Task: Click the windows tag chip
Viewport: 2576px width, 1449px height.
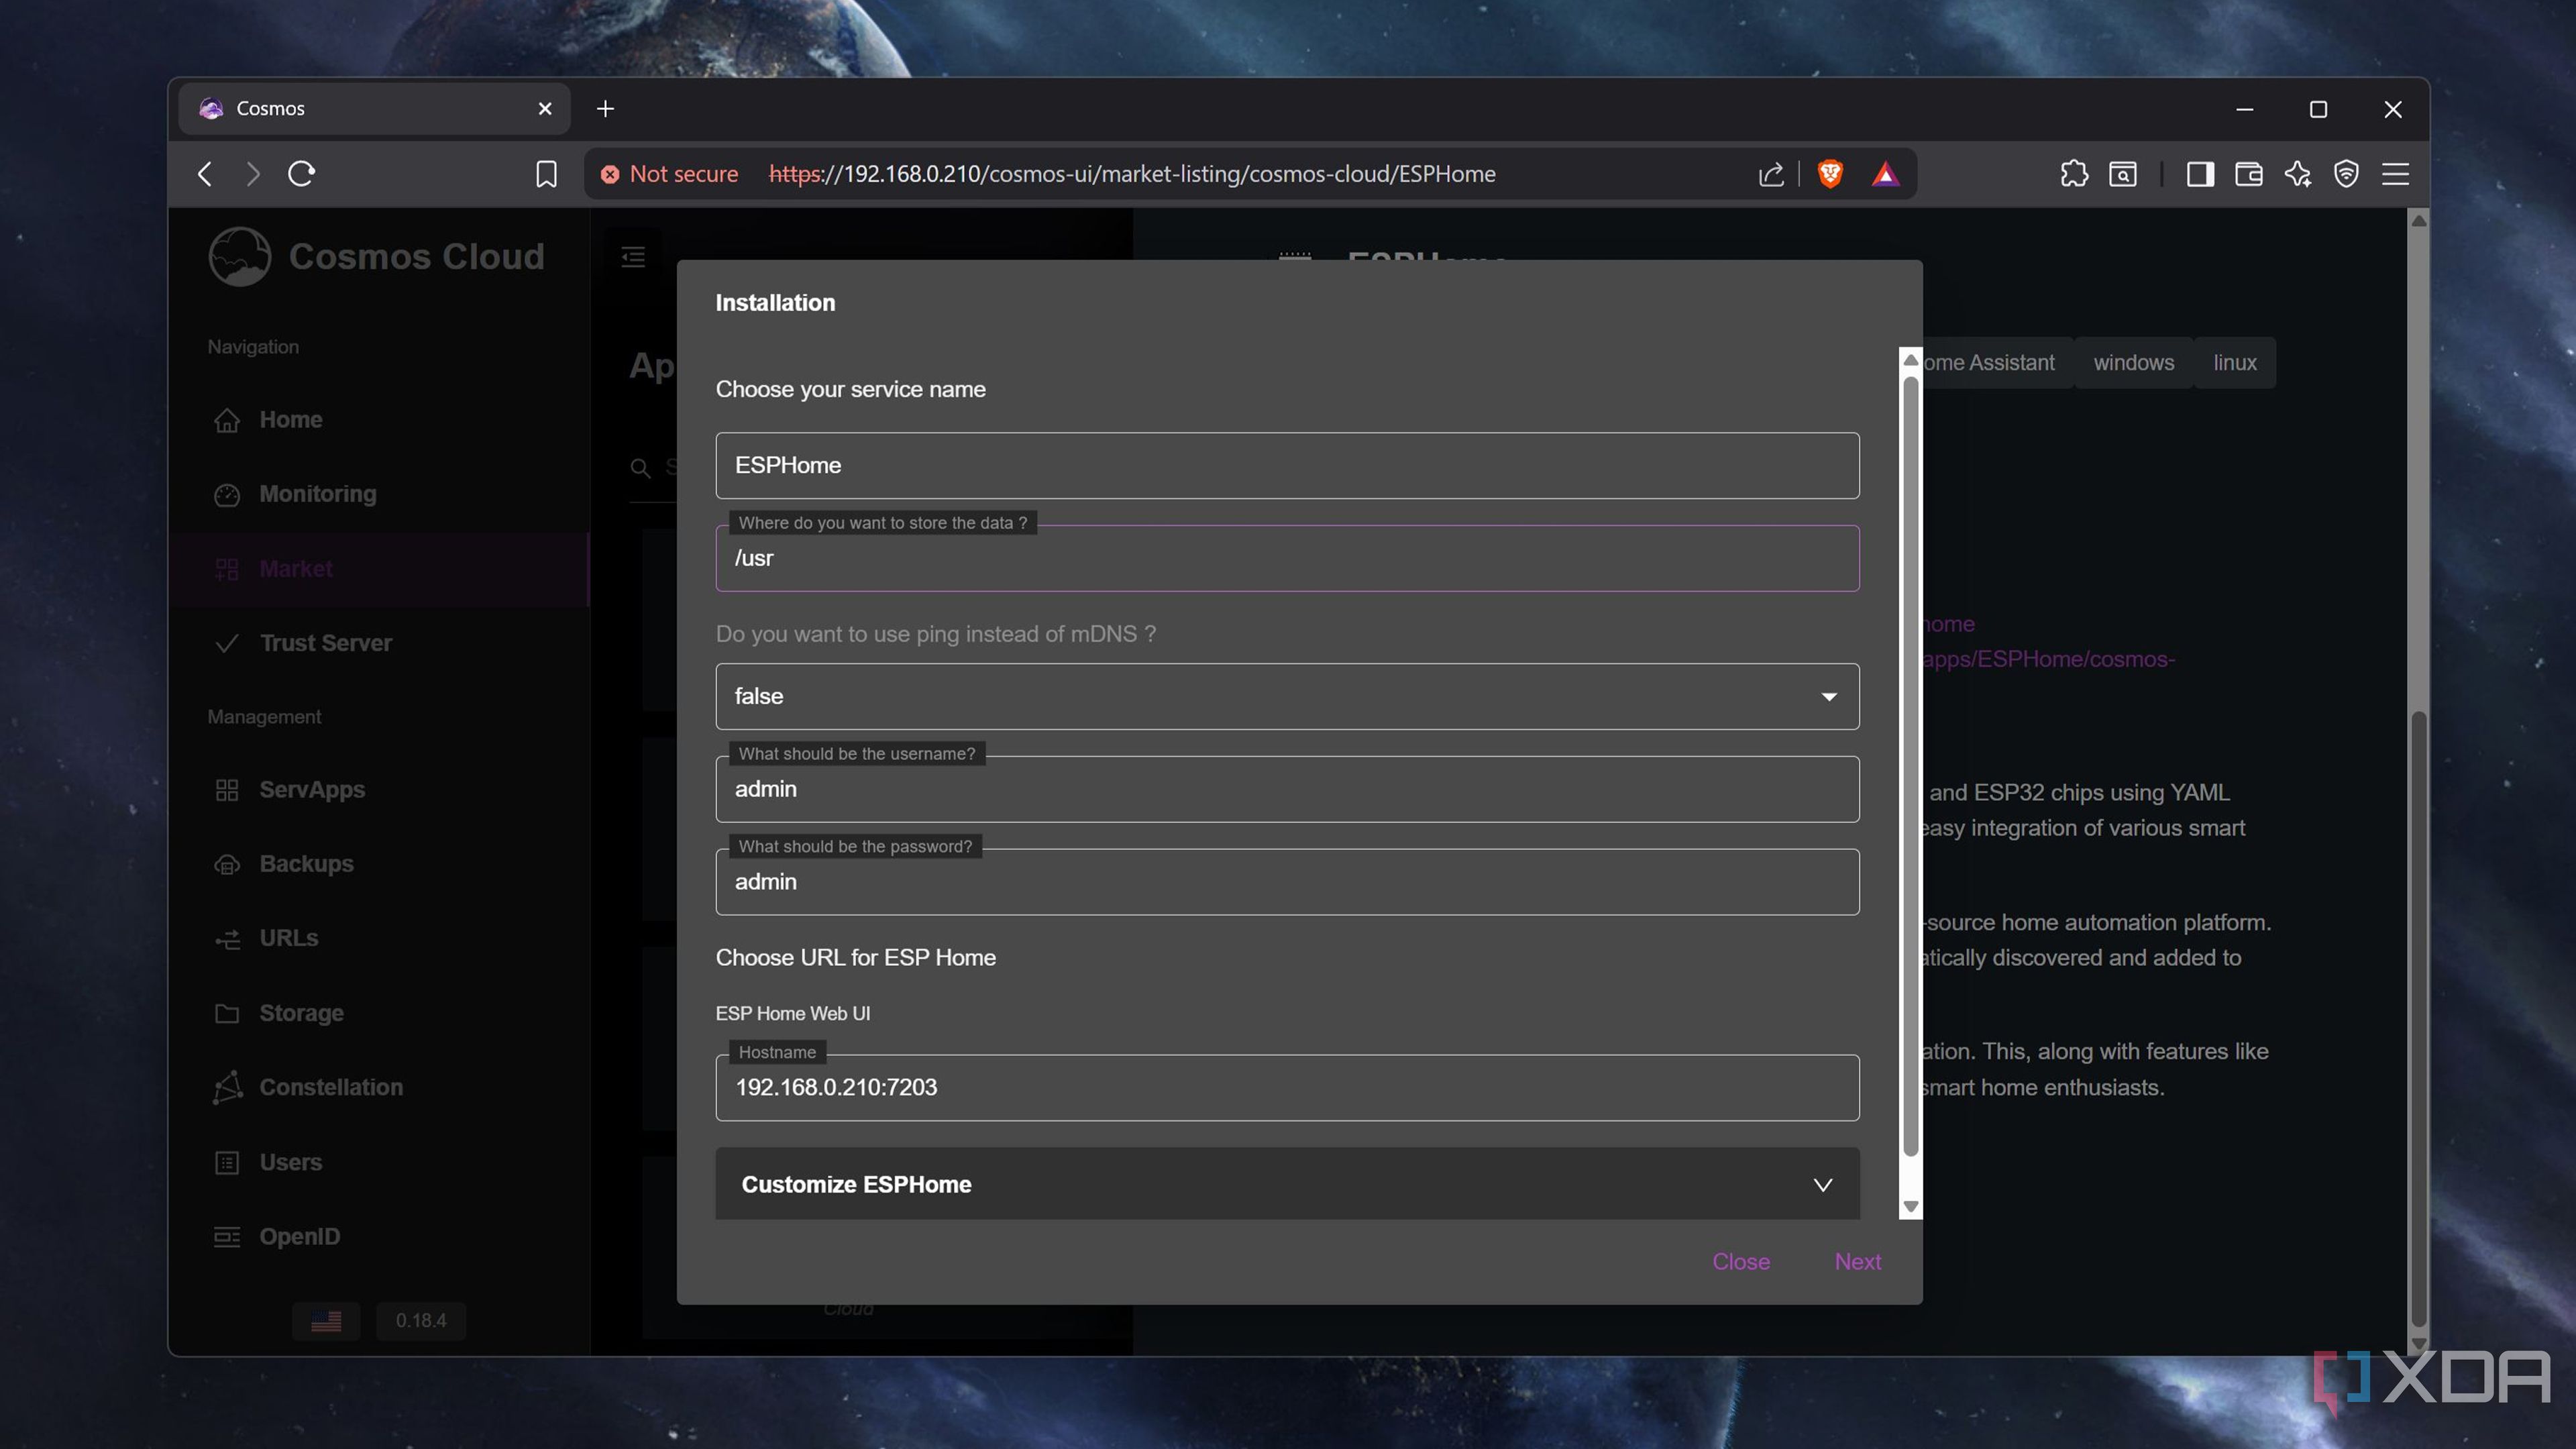Action: [2134, 363]
